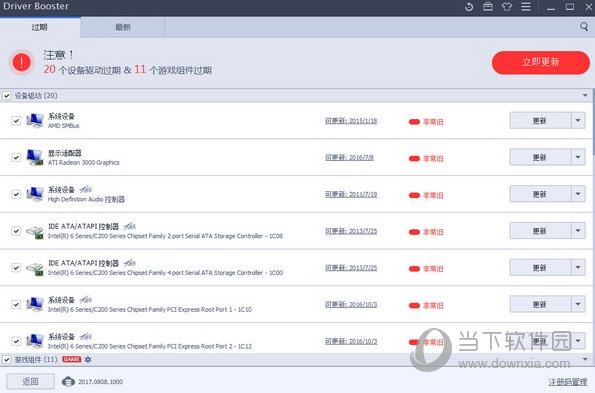Open the restore/rescue center icon in title bar
This screenshot has height=393, width=595.
click(x=469, y=7)
